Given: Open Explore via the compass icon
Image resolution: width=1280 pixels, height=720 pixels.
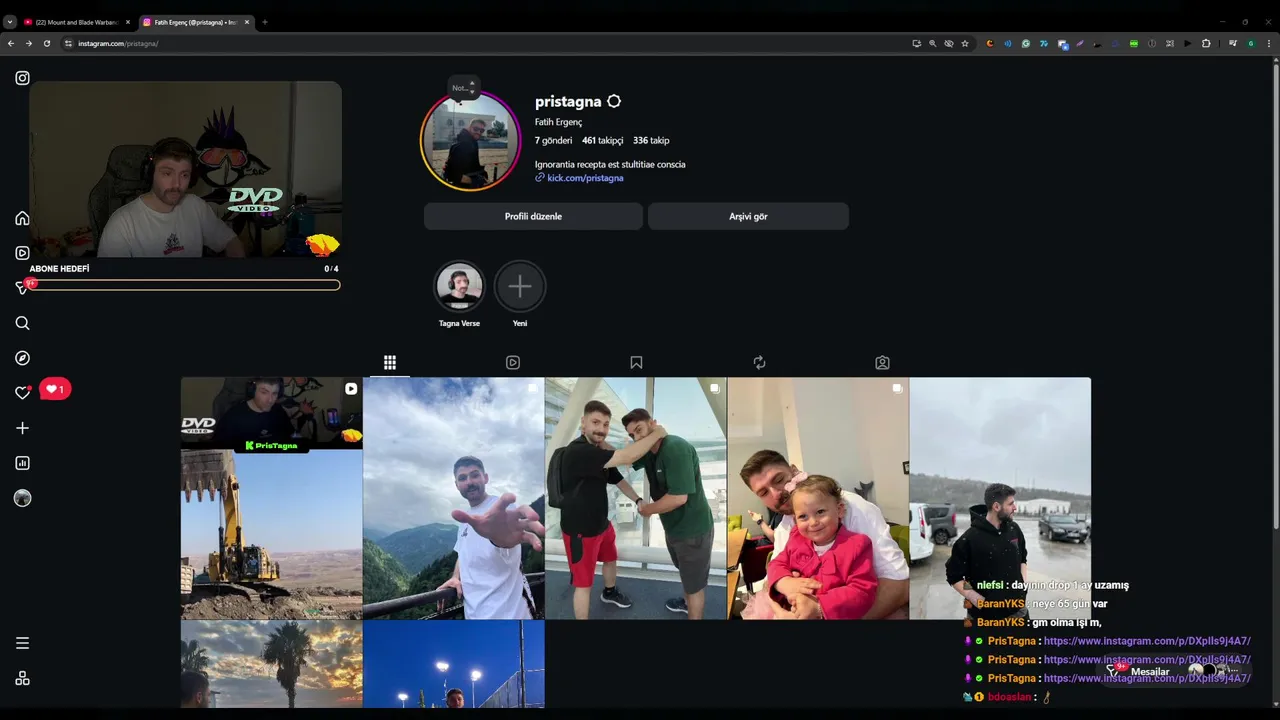Looking at the screenshot, I should tap(22, 358).
